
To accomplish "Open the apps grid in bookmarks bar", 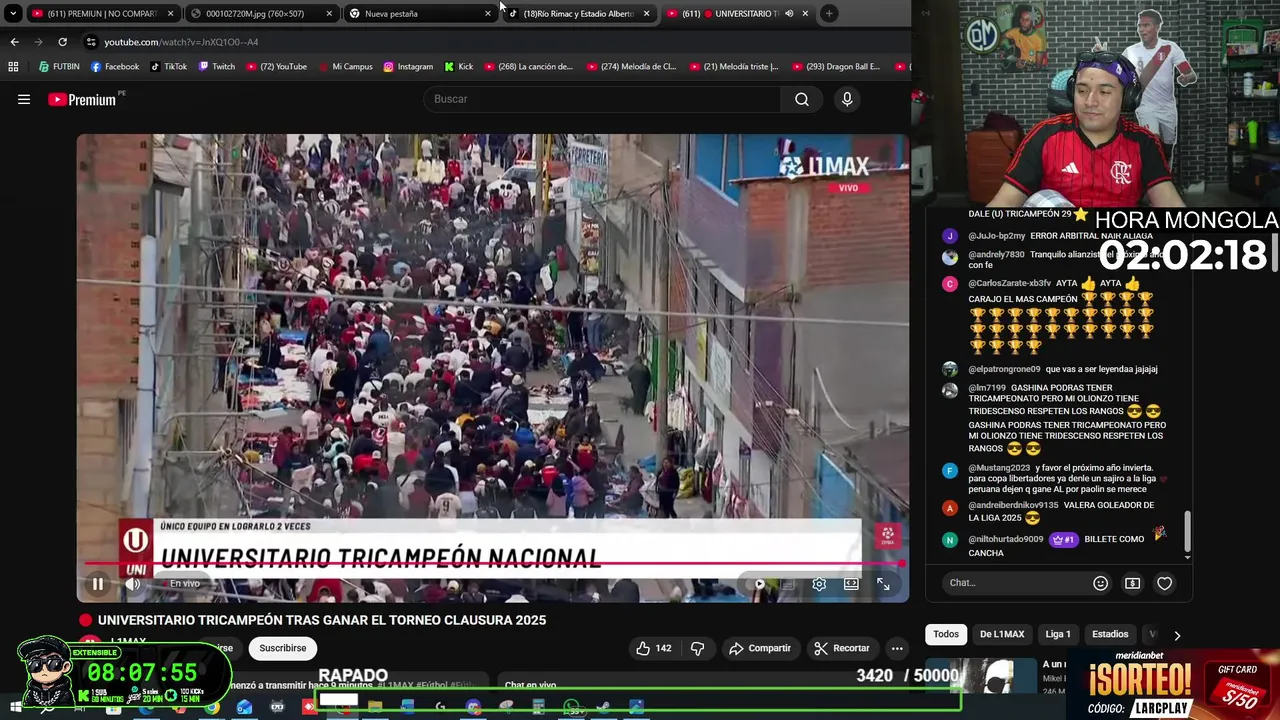I will (13, 67).
